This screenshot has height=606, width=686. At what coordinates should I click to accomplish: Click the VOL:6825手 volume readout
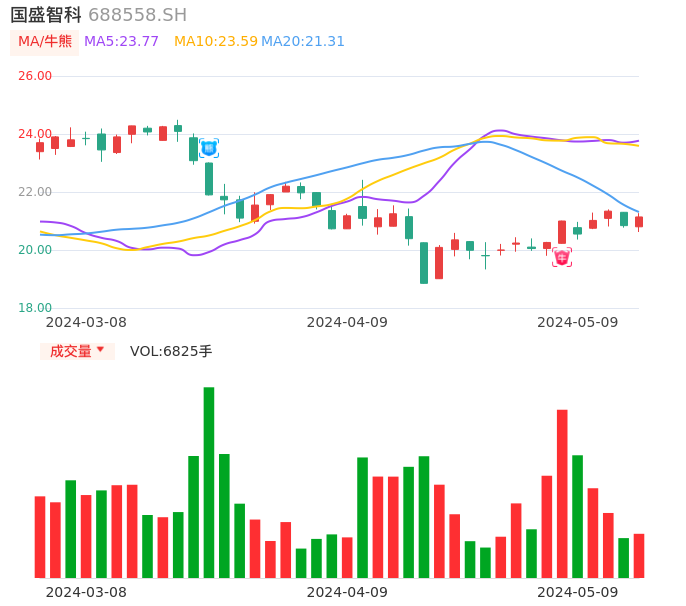click(171, 351)
